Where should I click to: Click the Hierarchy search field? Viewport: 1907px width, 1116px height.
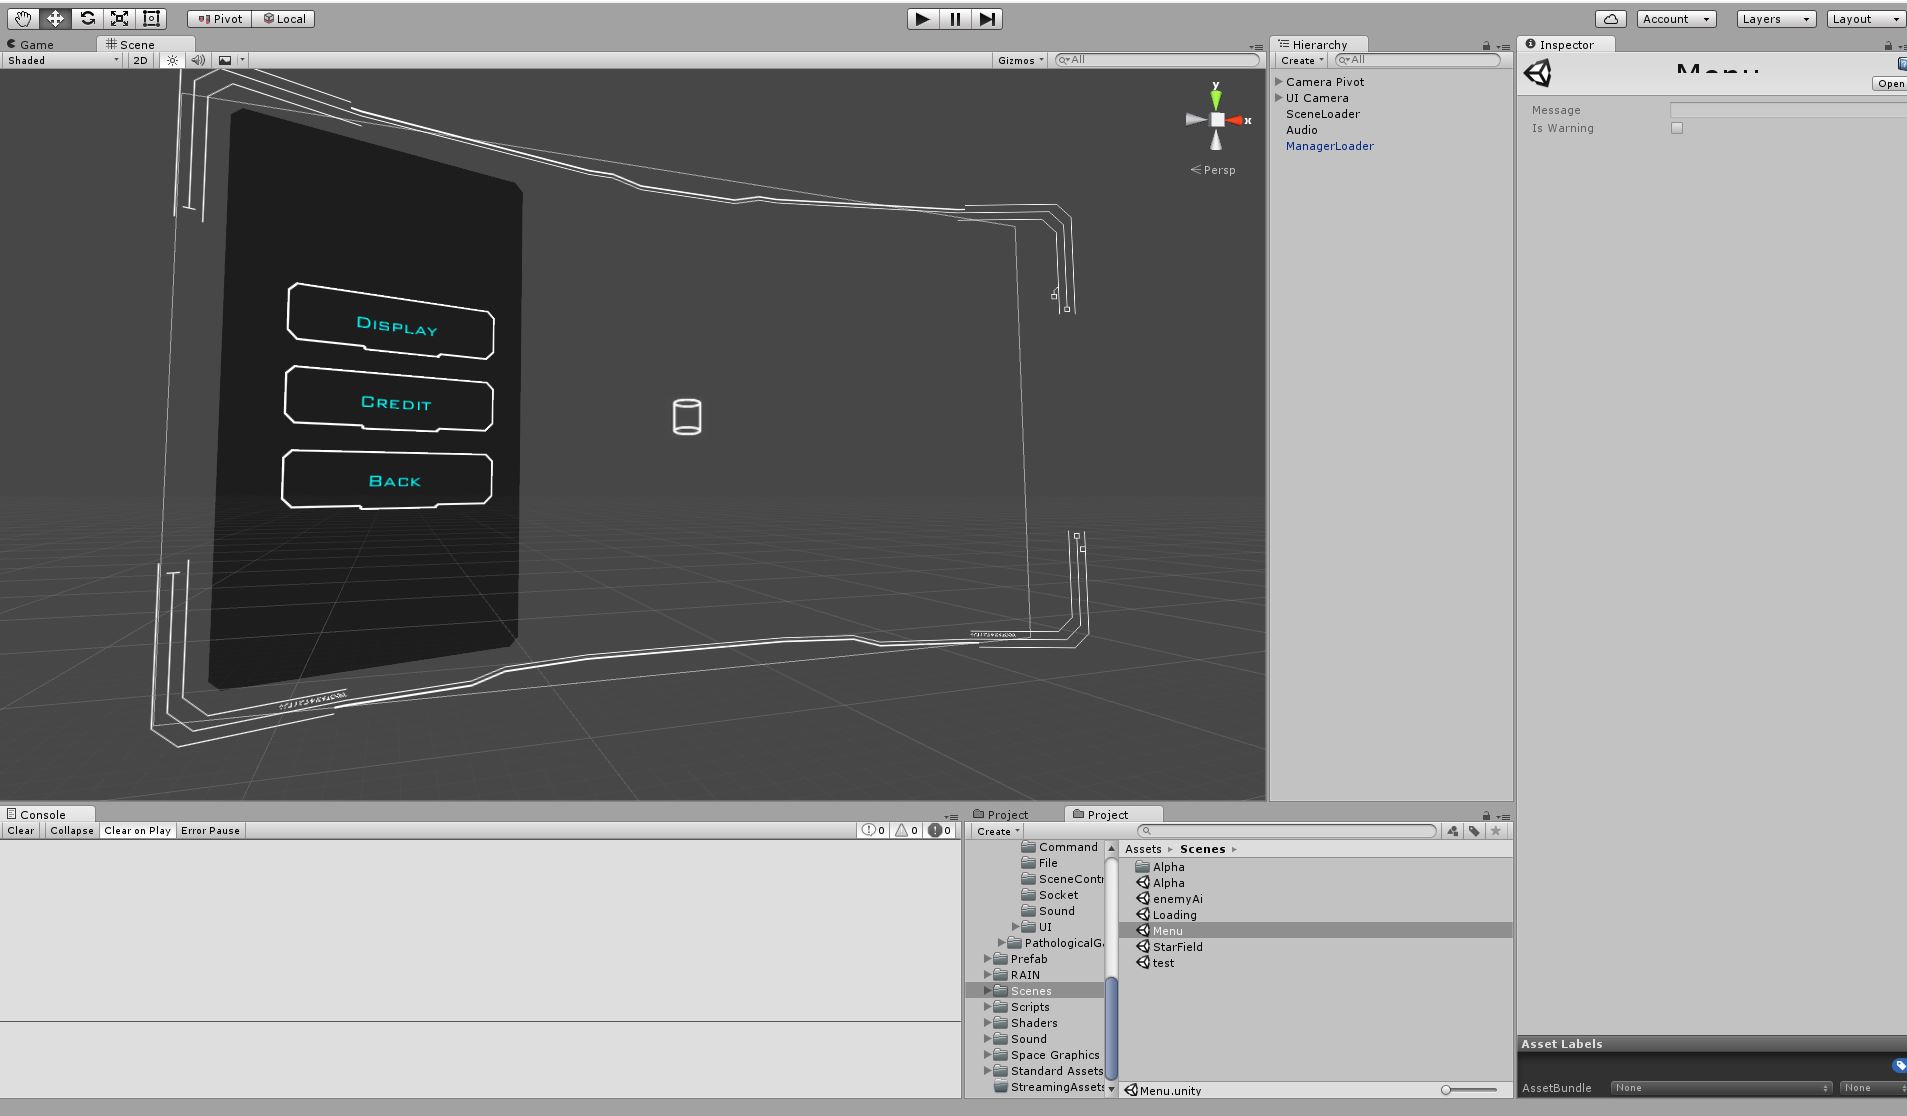tap(1418, 60)
